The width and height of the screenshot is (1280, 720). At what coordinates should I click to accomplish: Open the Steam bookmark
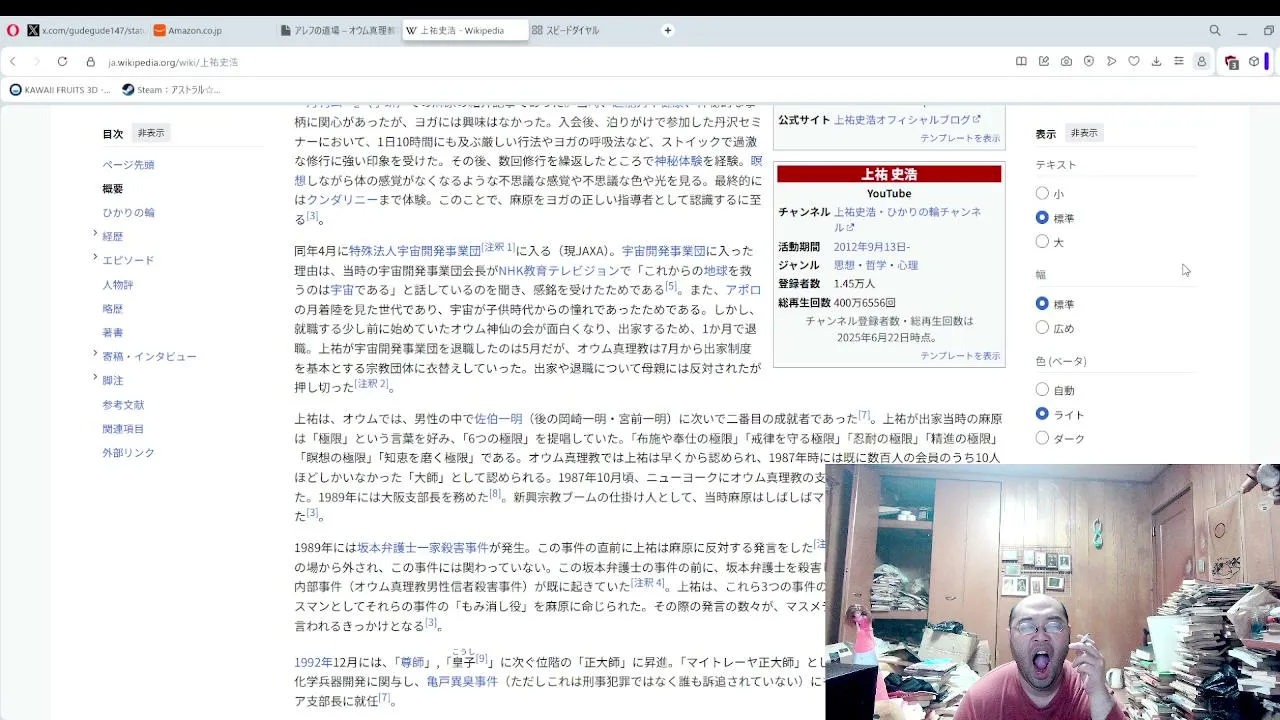(x=171, y=89)
